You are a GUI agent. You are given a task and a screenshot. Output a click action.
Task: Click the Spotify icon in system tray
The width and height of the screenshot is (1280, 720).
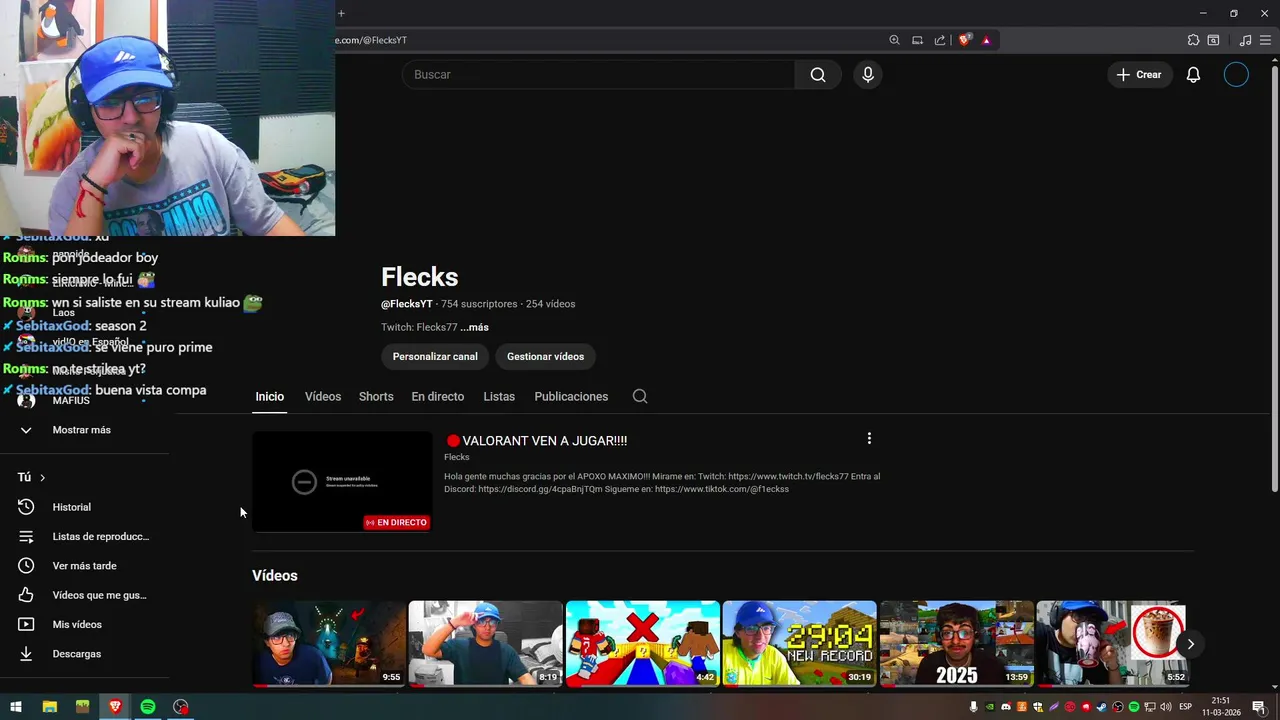point(1134,707)
